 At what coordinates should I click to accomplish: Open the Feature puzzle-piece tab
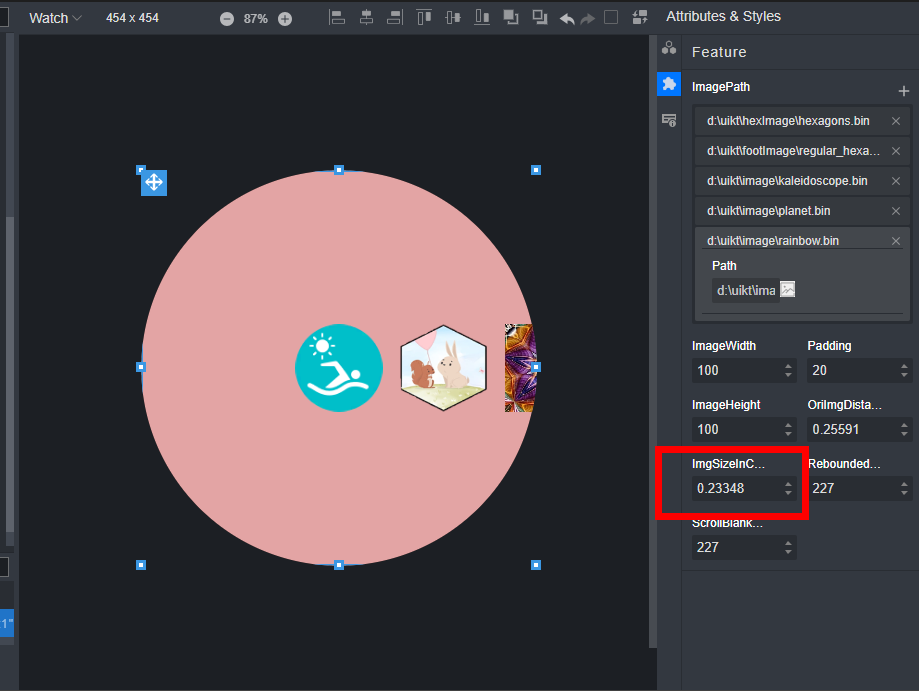(x=668, y=84)
